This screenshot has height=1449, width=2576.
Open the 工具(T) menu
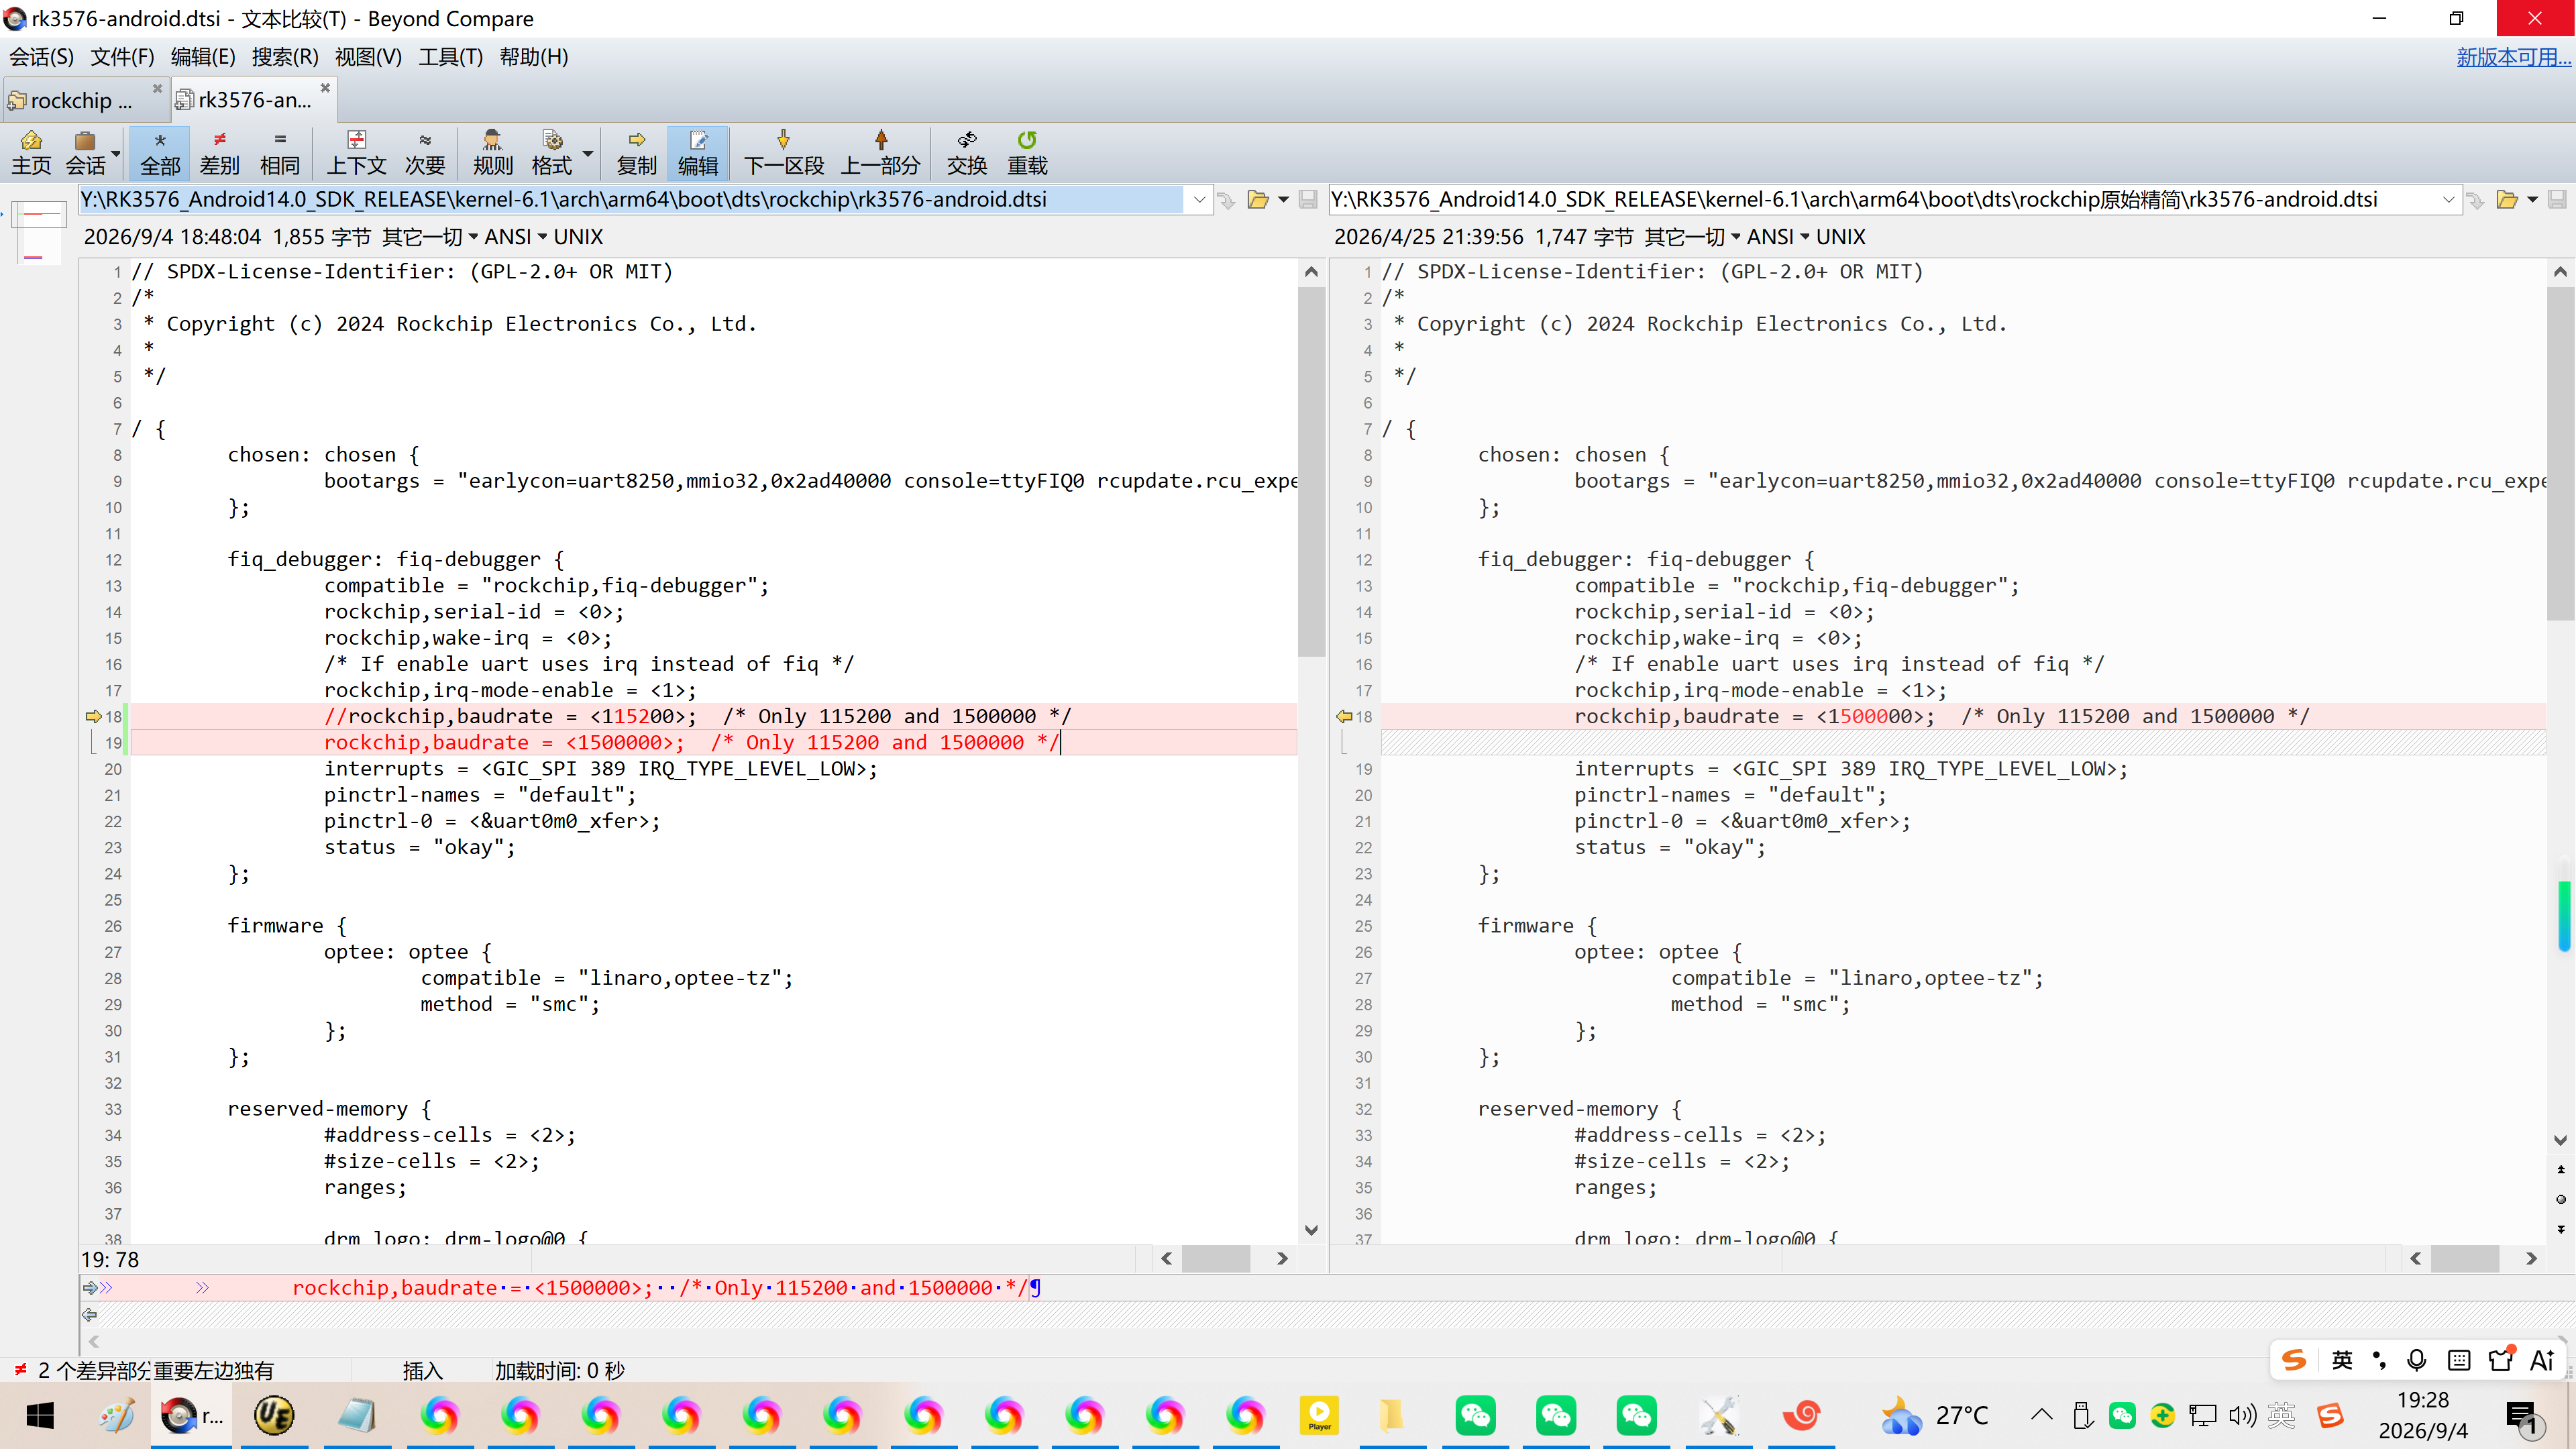pyautogui.click(x=450, y=57)
